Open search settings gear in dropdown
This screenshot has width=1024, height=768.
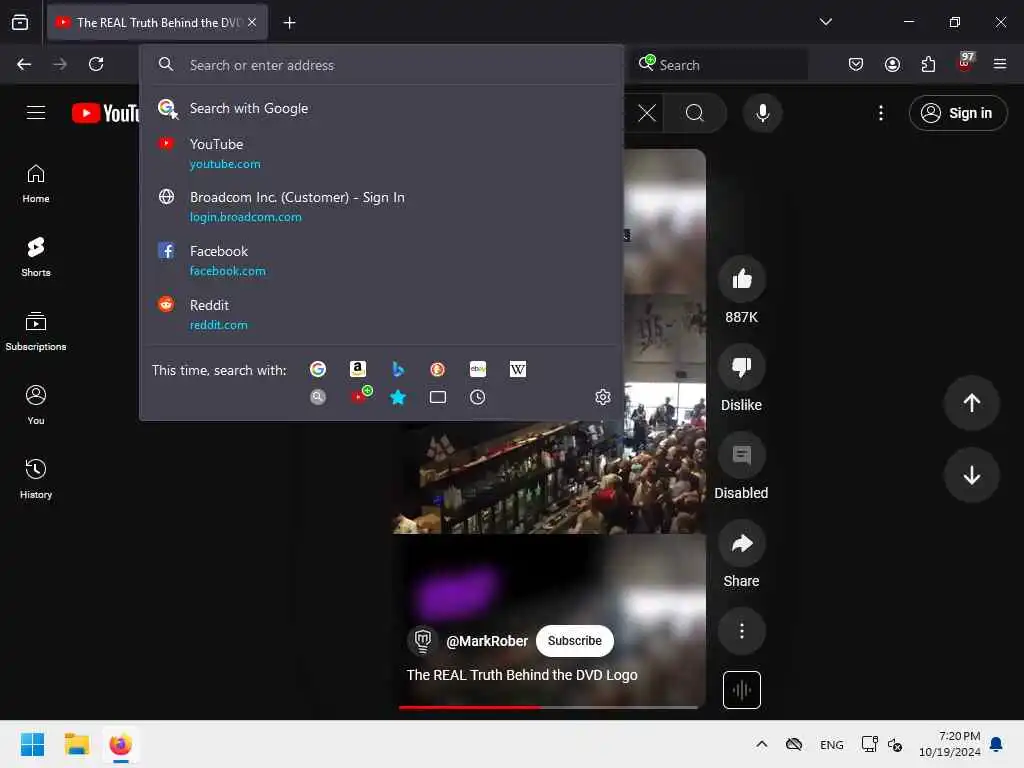603,397
